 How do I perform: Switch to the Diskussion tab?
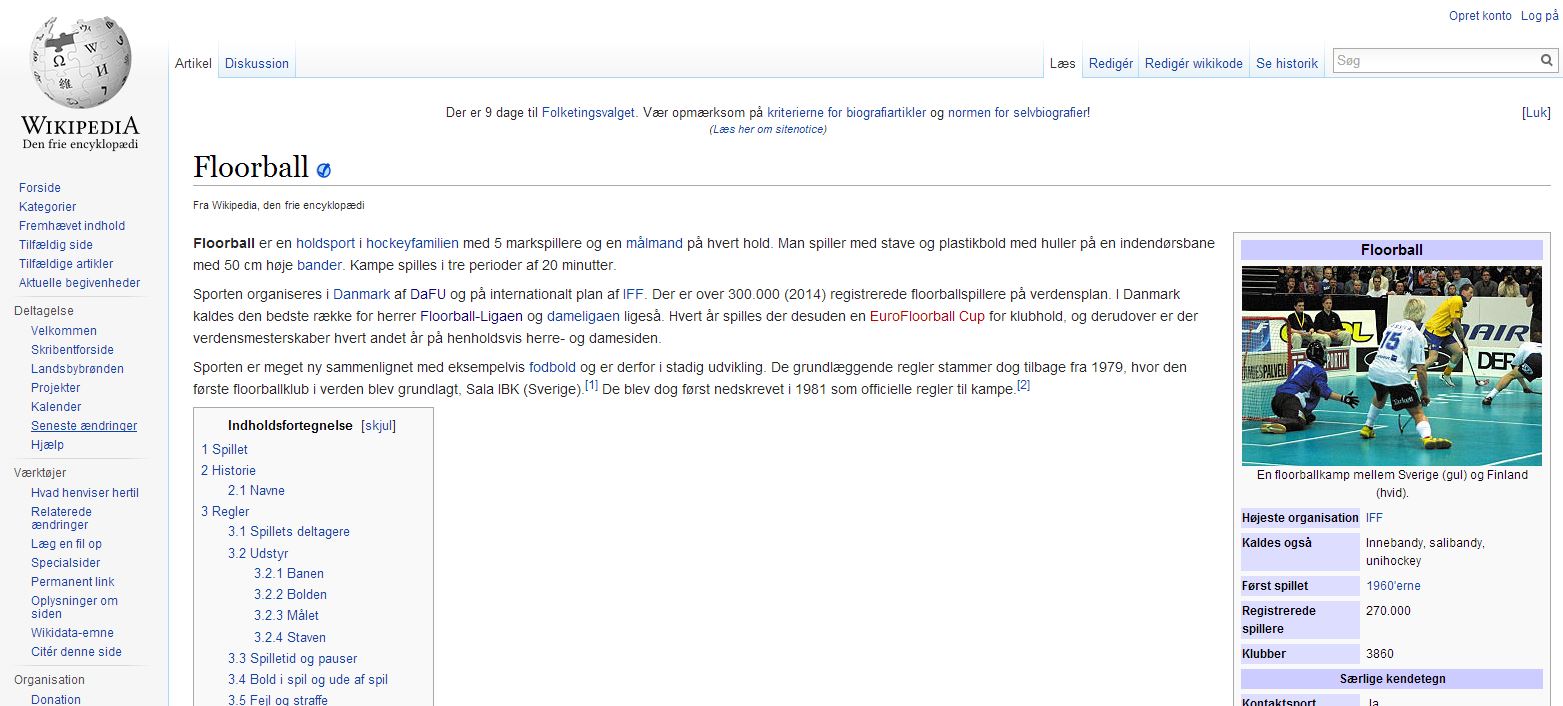(x=256, y=63)
